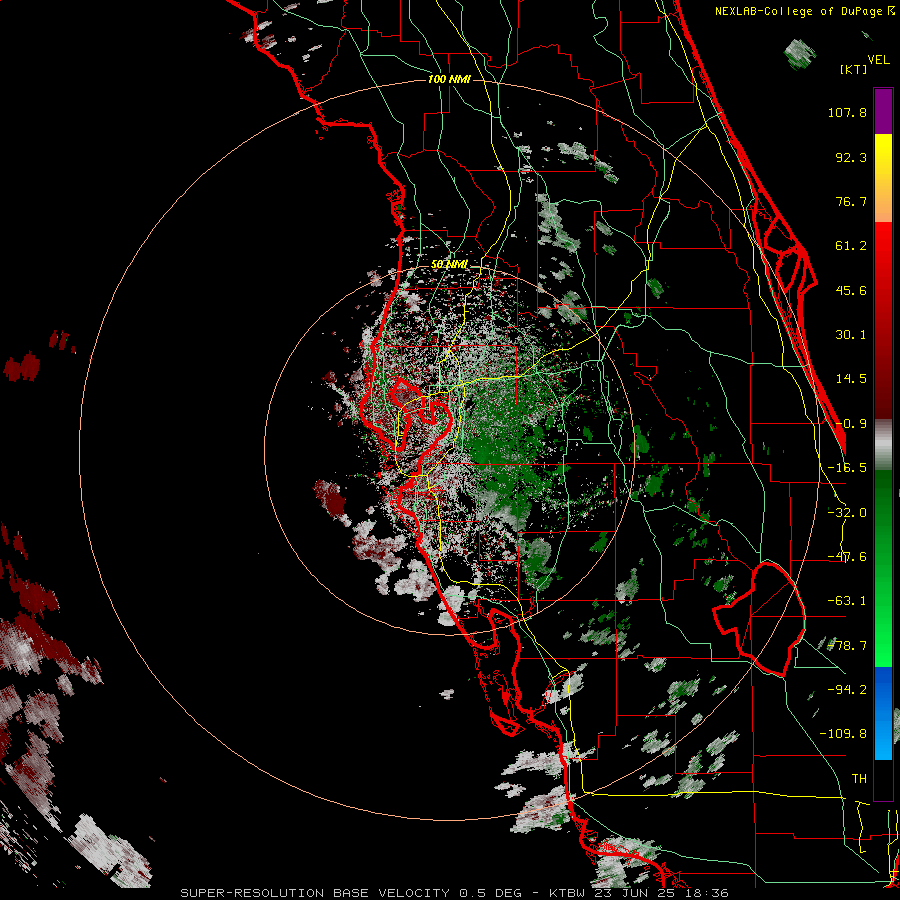Click the -94.2 value on velocity scale
Screen dimensions: 900x900
coord(847,689)
